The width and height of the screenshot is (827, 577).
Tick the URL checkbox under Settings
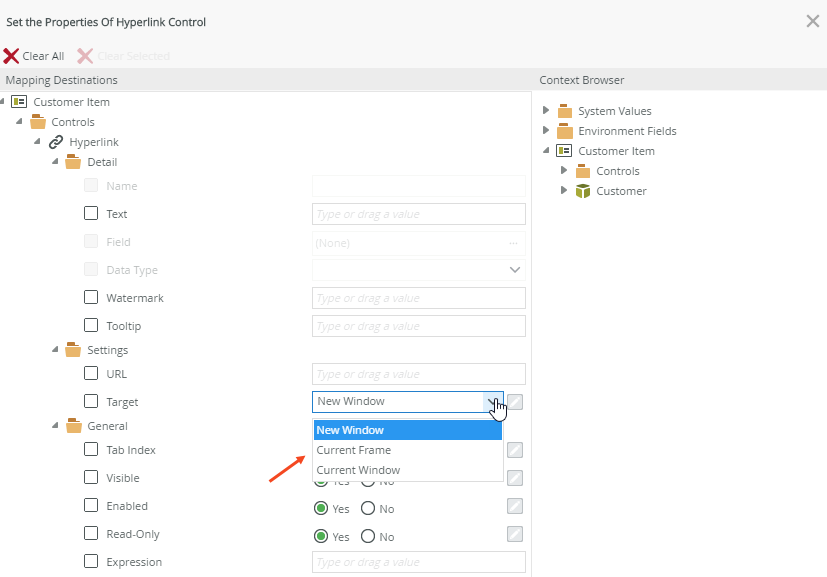91,374
